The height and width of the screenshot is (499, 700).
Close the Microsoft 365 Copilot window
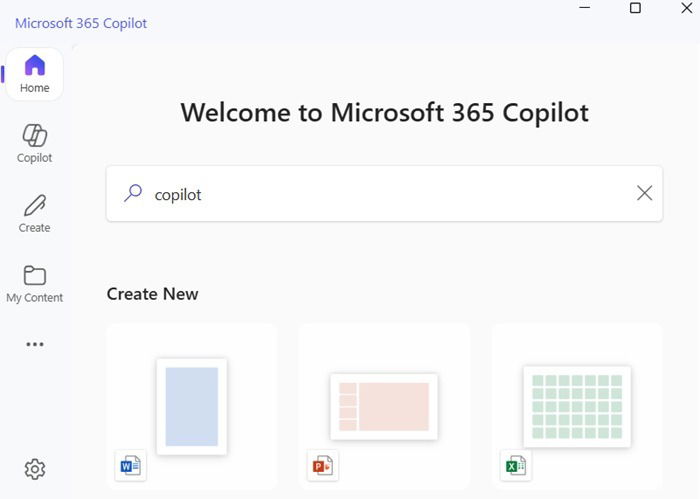(x=686, y=8)
